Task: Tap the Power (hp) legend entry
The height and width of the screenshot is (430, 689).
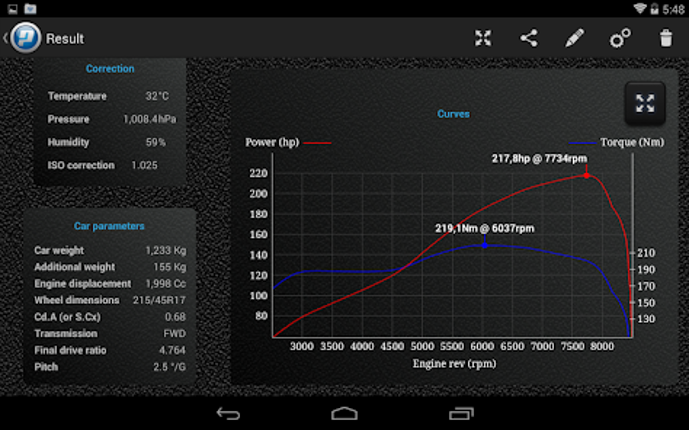Action: pyautogui.click(x=286, y=142)
